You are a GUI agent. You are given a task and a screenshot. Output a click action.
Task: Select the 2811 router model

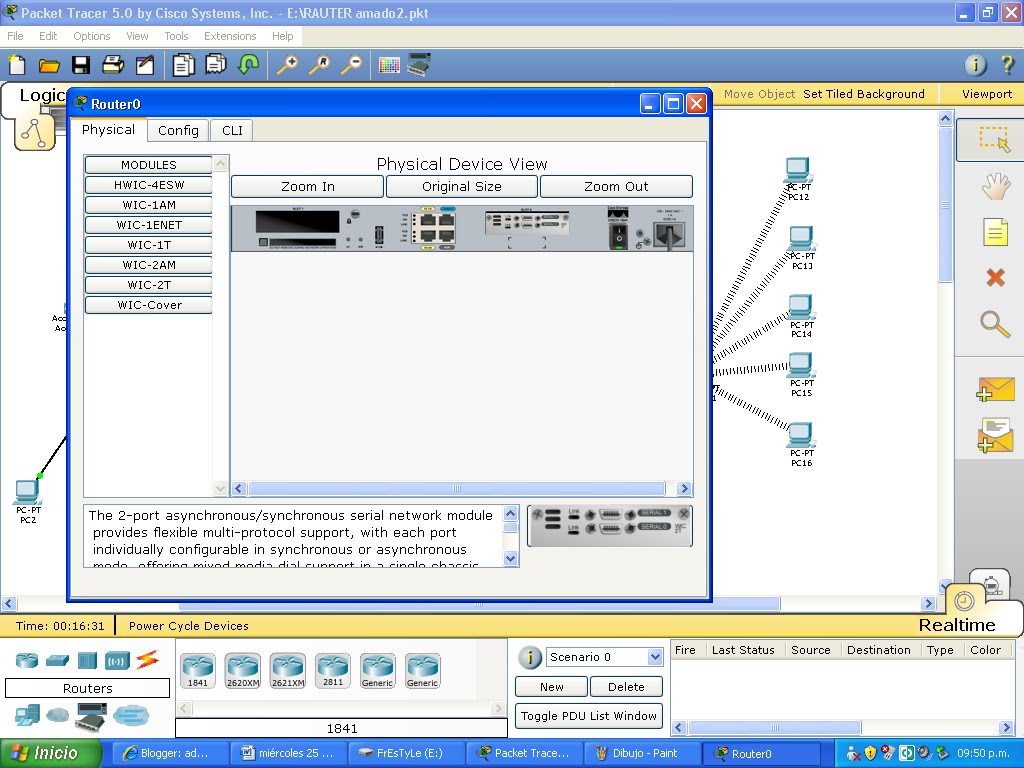pyautogui.click(x=332, y=671)
